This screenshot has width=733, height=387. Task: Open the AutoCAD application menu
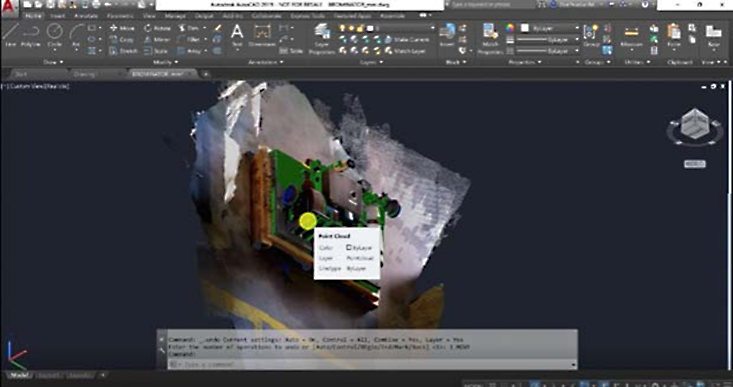pyautogui.click(x=8, y=8)
